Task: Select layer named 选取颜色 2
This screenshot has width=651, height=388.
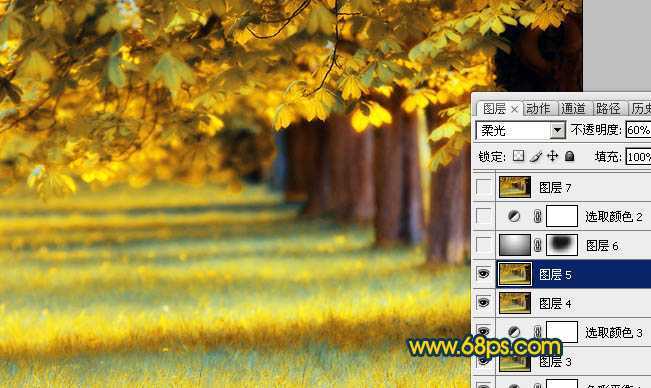Action: [x=614, y=216]
